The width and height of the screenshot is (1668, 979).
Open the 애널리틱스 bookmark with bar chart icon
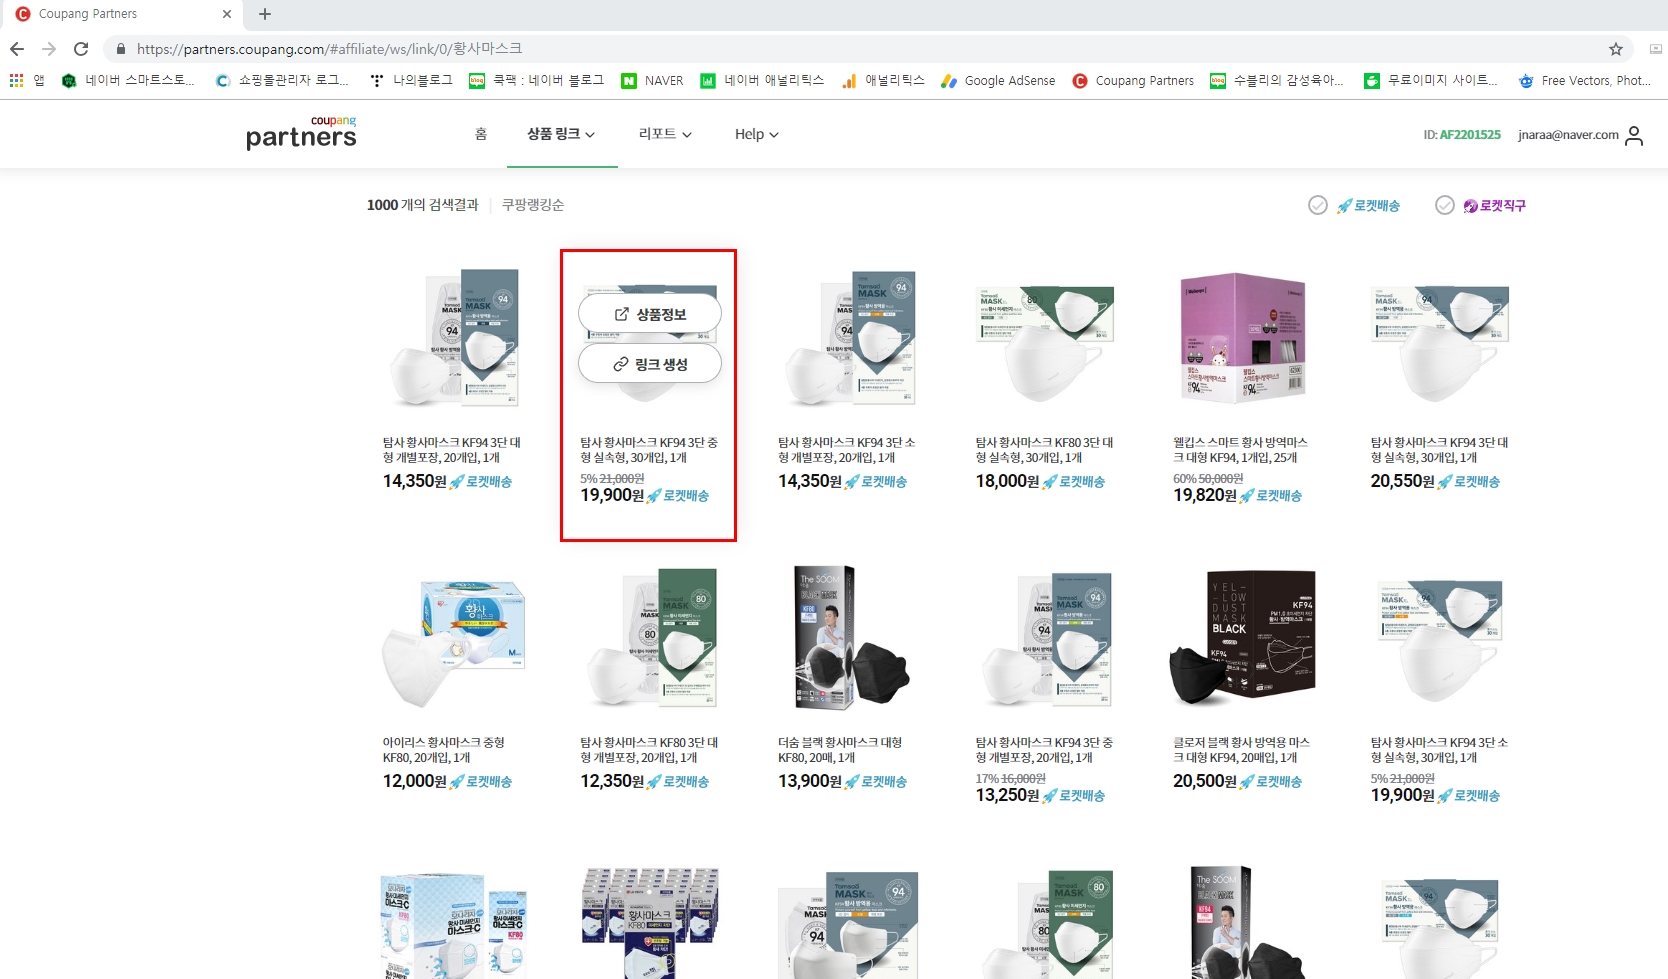coord(883,81)
